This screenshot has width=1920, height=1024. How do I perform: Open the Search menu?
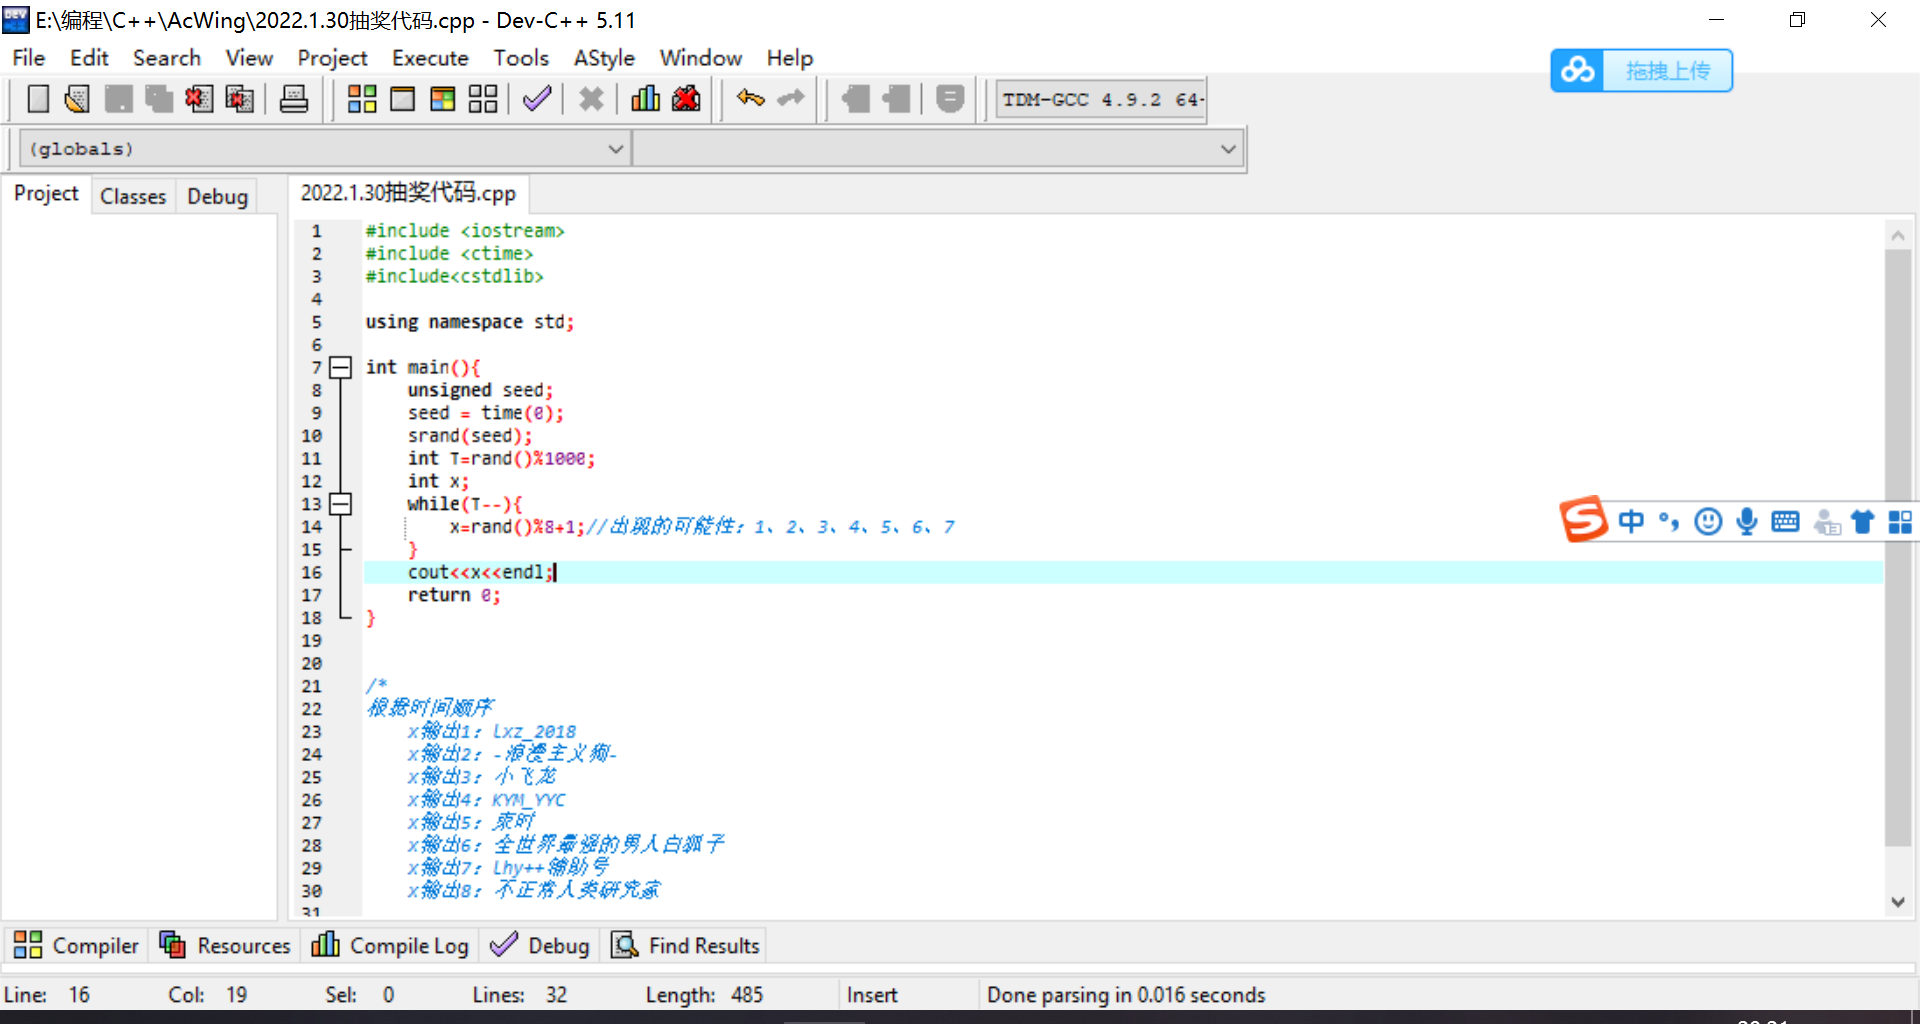click(167, 58)
